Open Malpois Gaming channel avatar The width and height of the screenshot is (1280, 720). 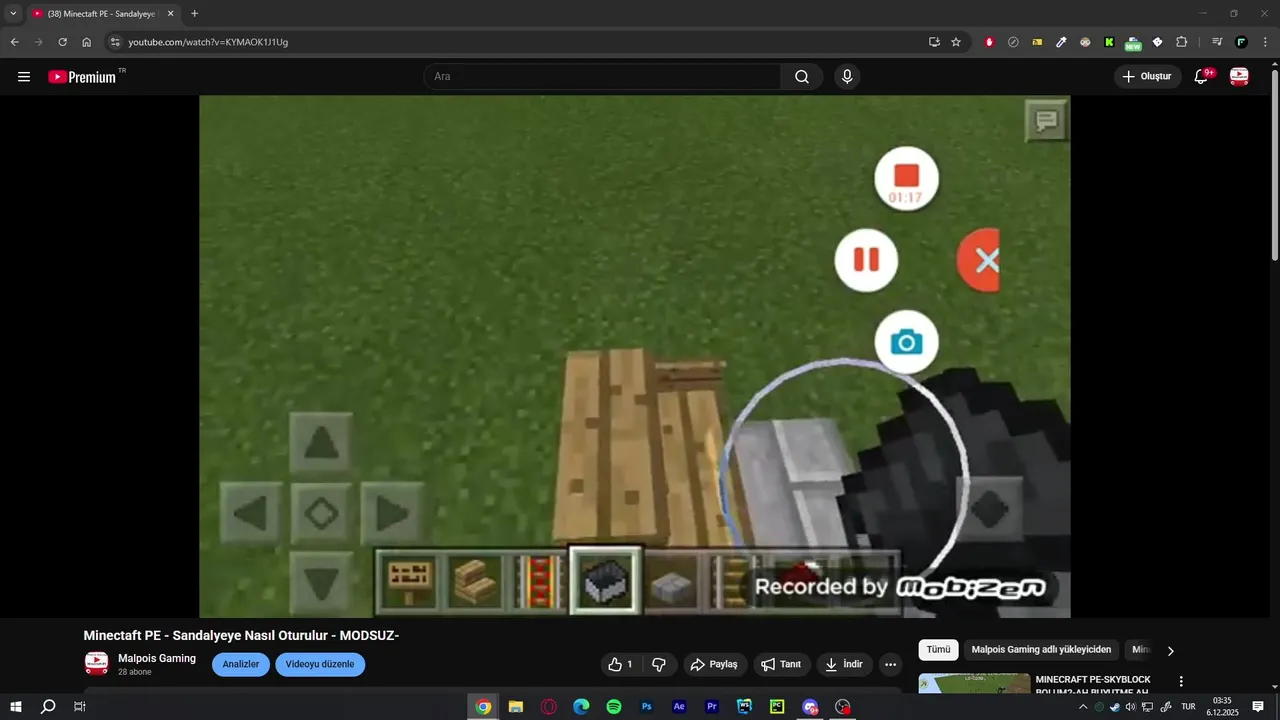click(96, 664)
